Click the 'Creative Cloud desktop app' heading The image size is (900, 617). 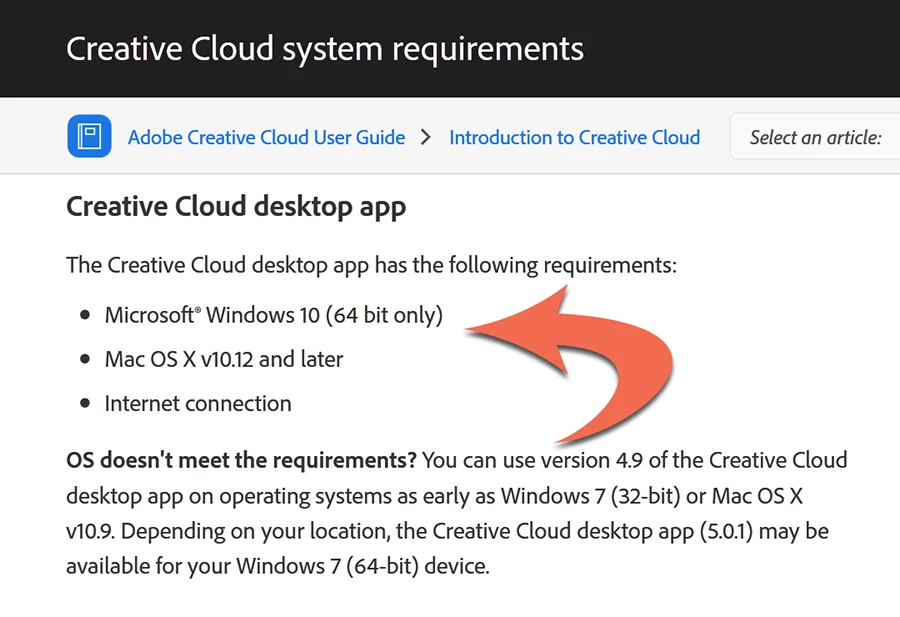click(236, 207)
